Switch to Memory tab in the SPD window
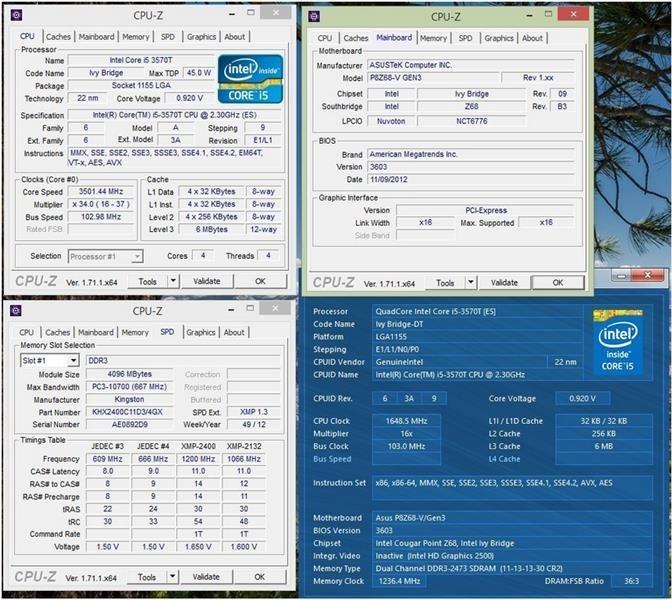This screenshot has width=672, height=600. coord(135,332)
